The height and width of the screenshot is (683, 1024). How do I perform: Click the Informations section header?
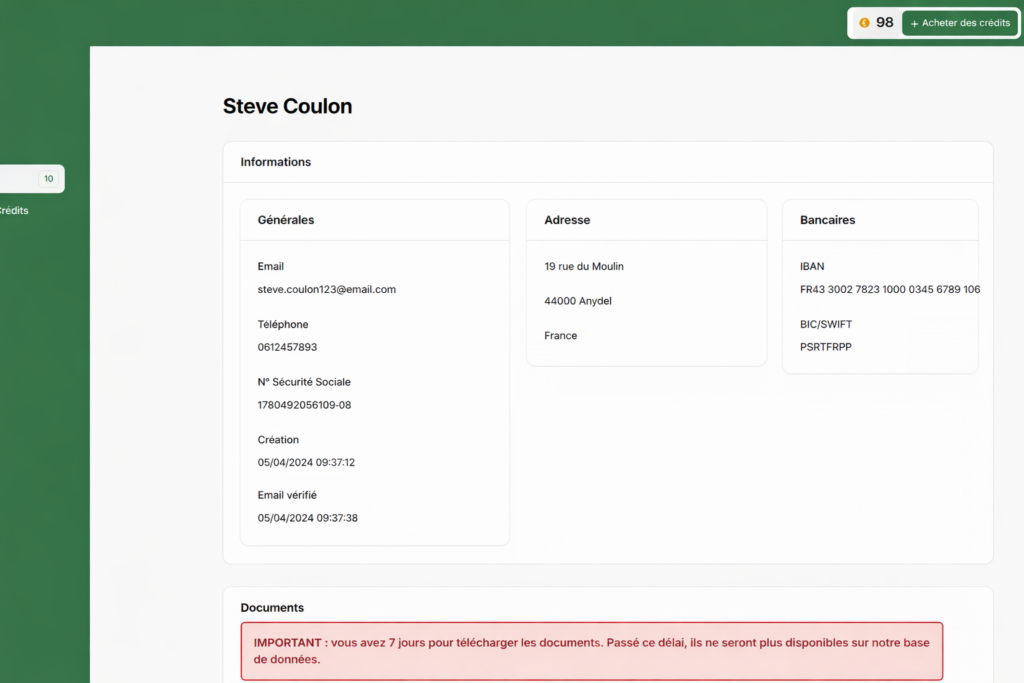(276, 162)
